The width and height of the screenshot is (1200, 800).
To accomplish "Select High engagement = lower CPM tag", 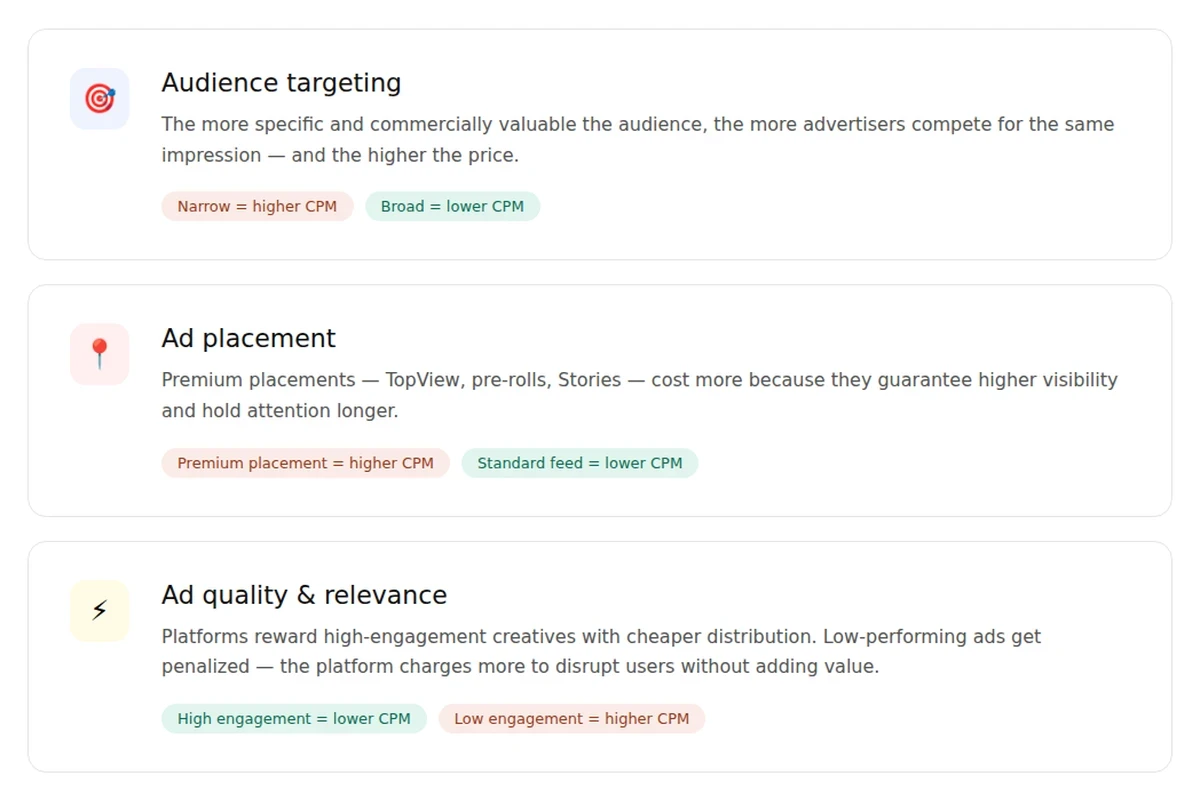I will (294, 719).
